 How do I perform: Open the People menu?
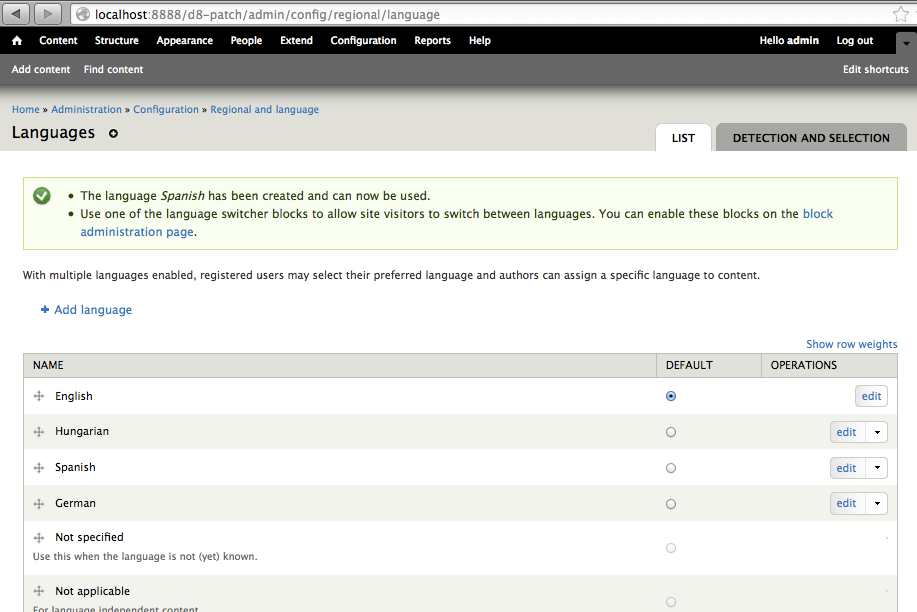pyautogui.click(x=246, y=40)
